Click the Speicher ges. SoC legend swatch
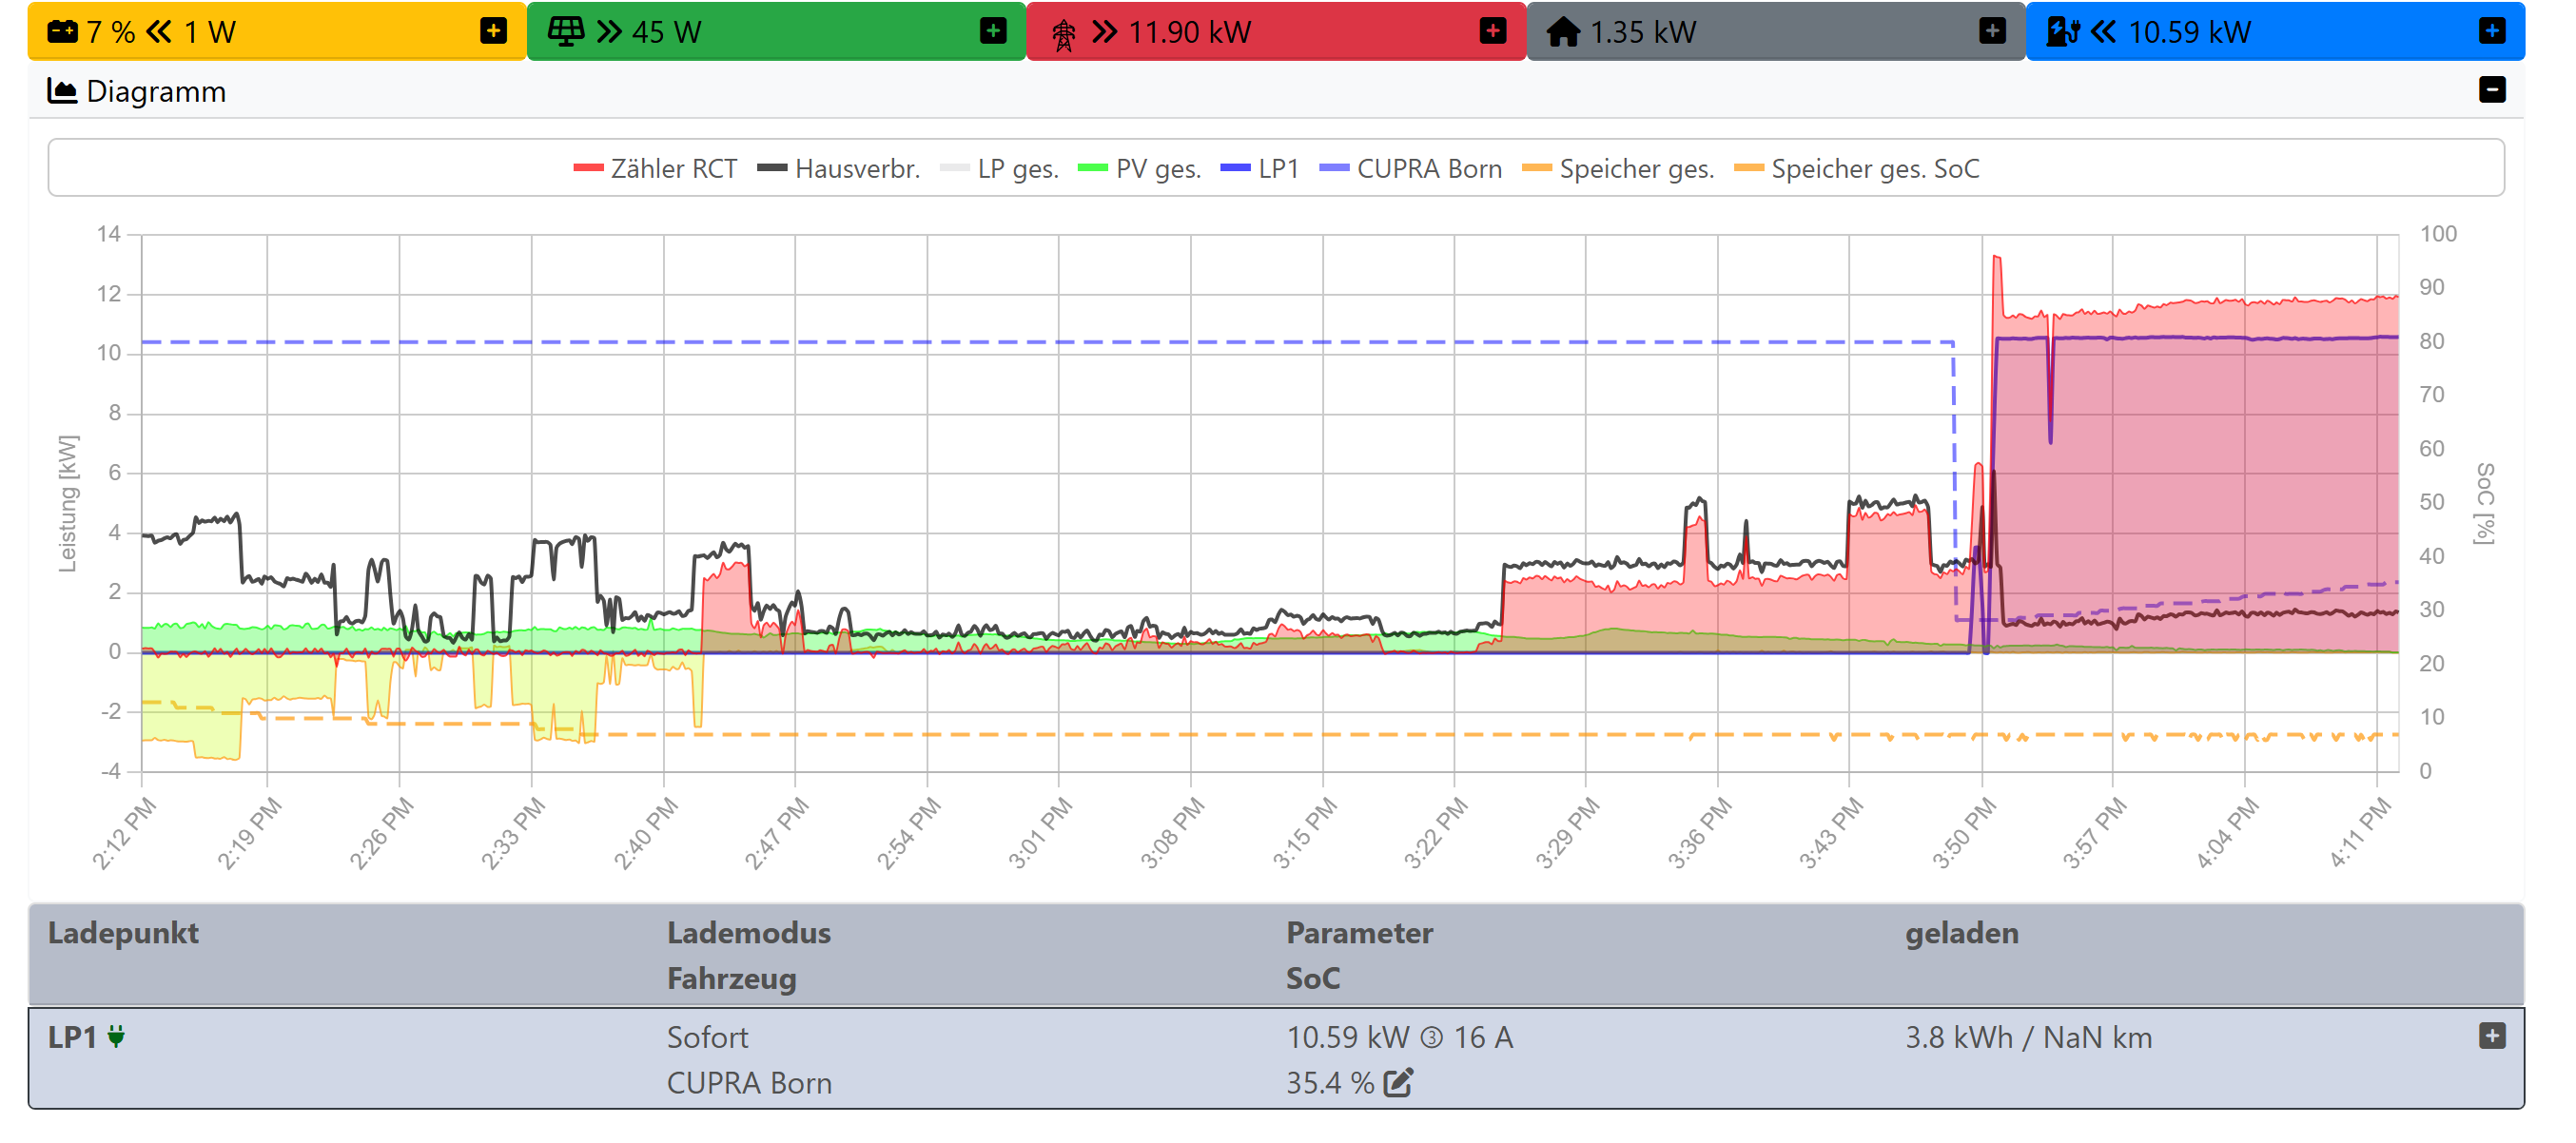 tap(1749, 169)
